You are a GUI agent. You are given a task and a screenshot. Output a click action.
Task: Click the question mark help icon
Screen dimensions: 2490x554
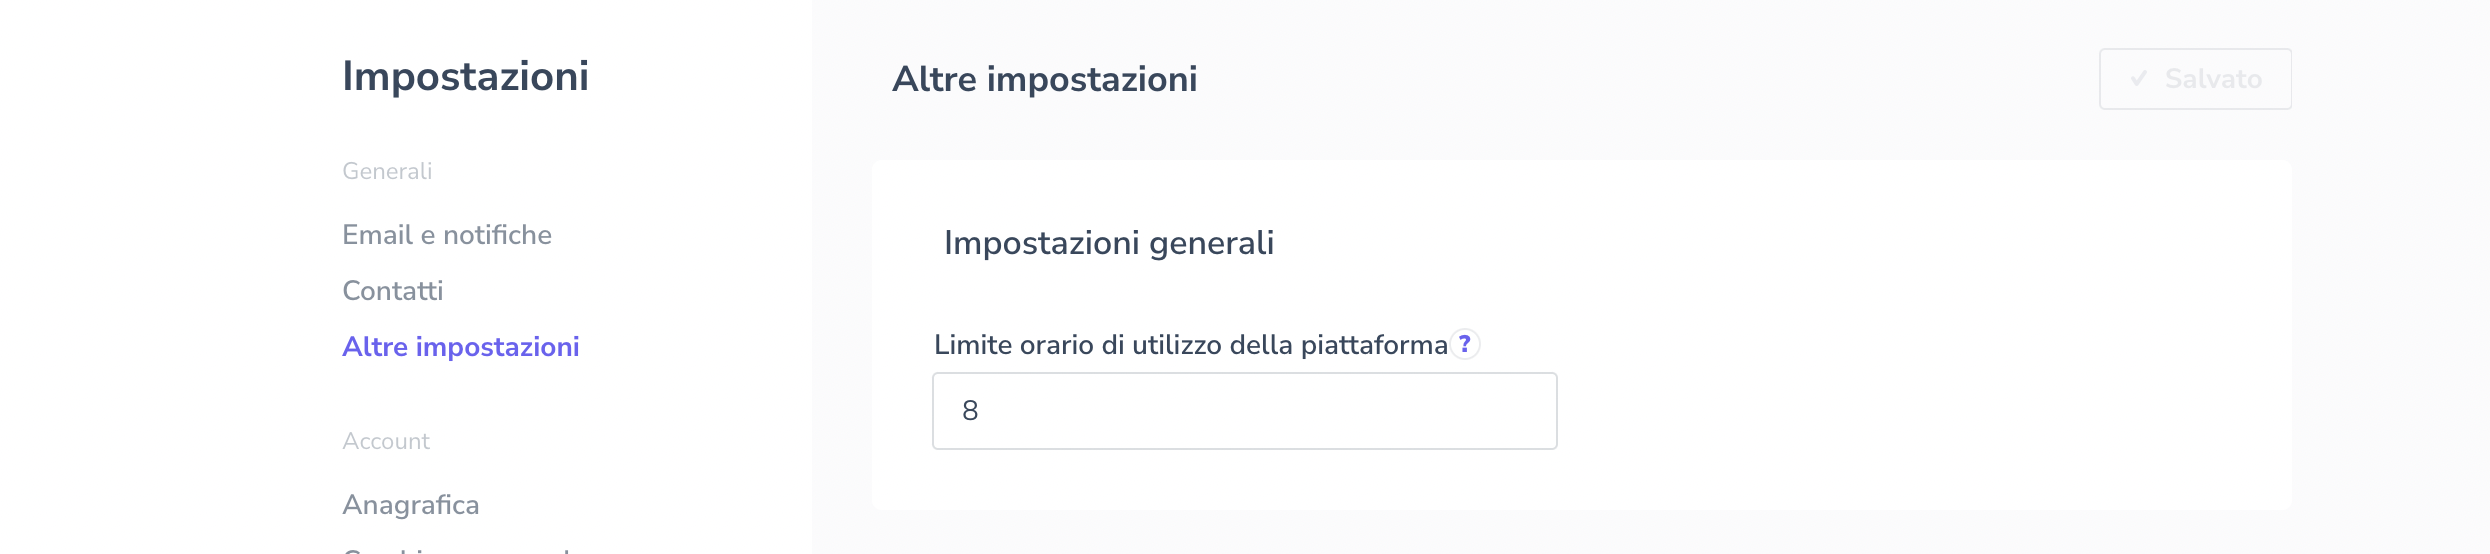click(1465, 344)
